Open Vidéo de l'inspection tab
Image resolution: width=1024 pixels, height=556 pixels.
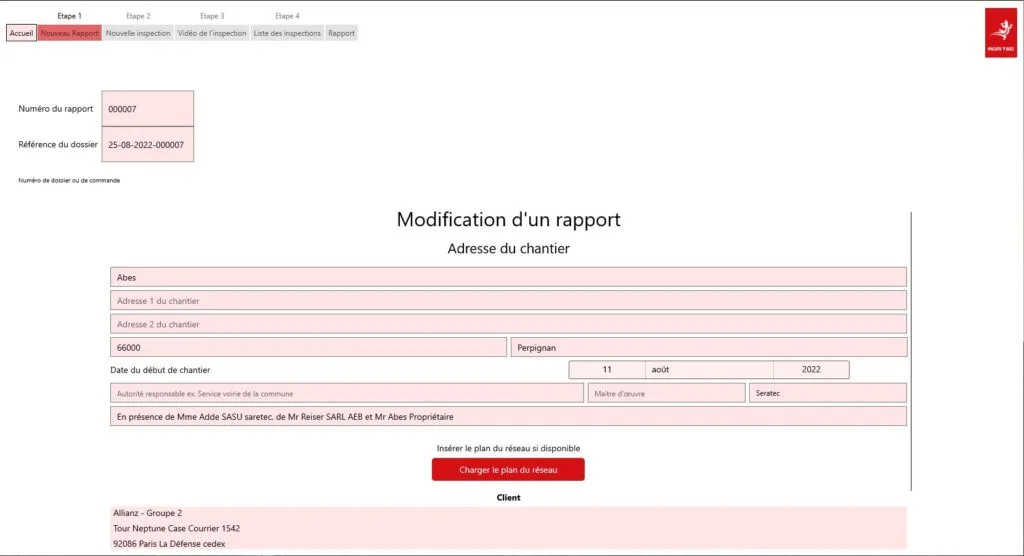[212, 33]
